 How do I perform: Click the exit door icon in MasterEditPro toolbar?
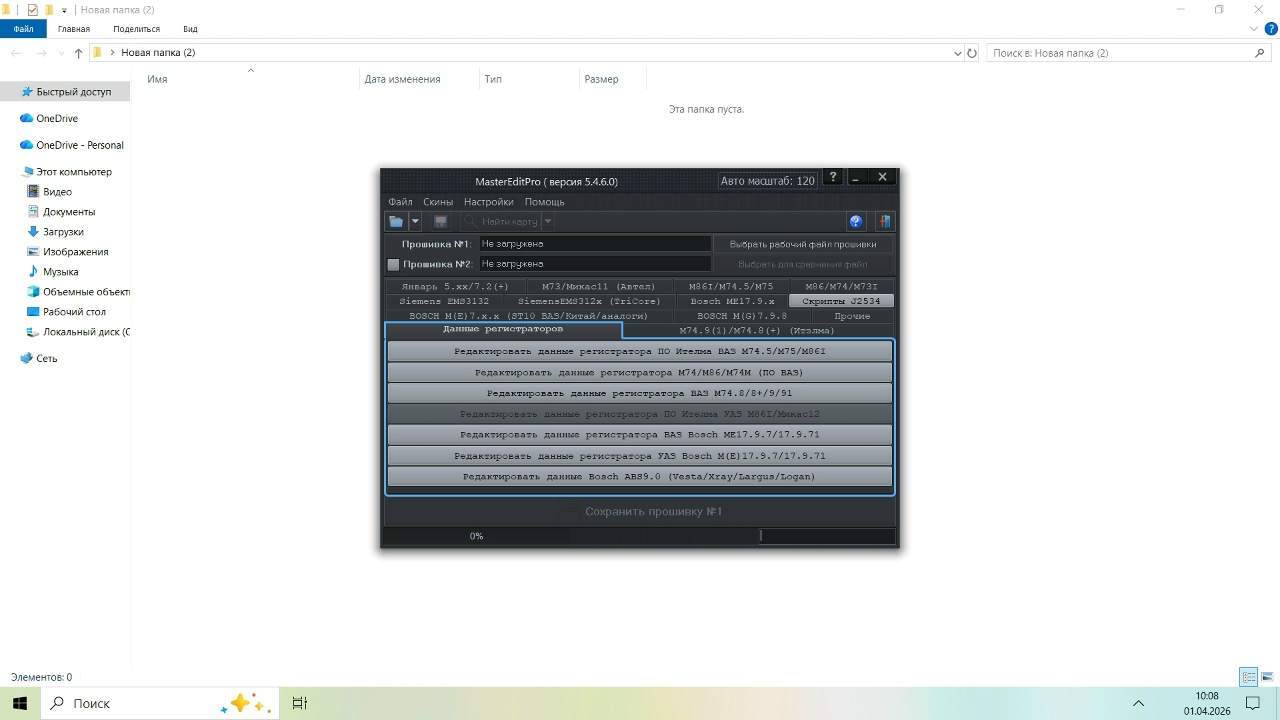click(x=884, y=222)
